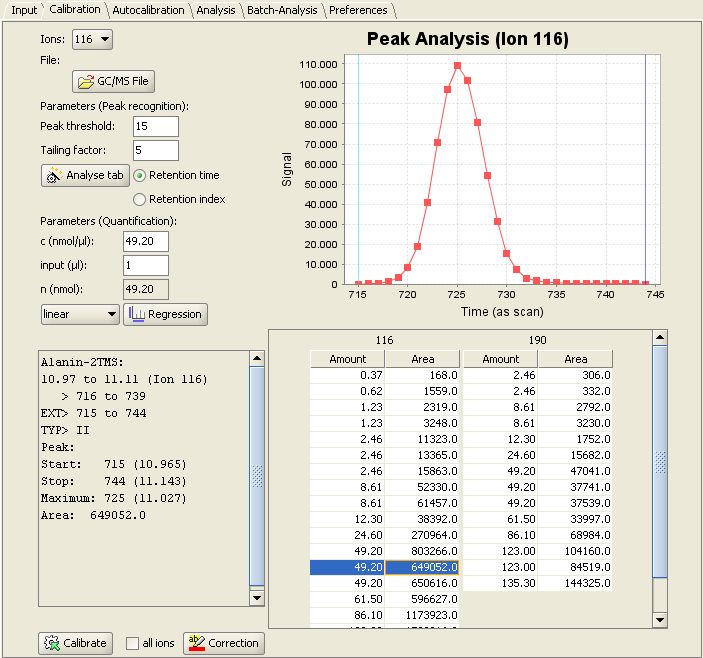Open the Analysis tab
Viewport: 703px width, 658px height.
point(216,10)
